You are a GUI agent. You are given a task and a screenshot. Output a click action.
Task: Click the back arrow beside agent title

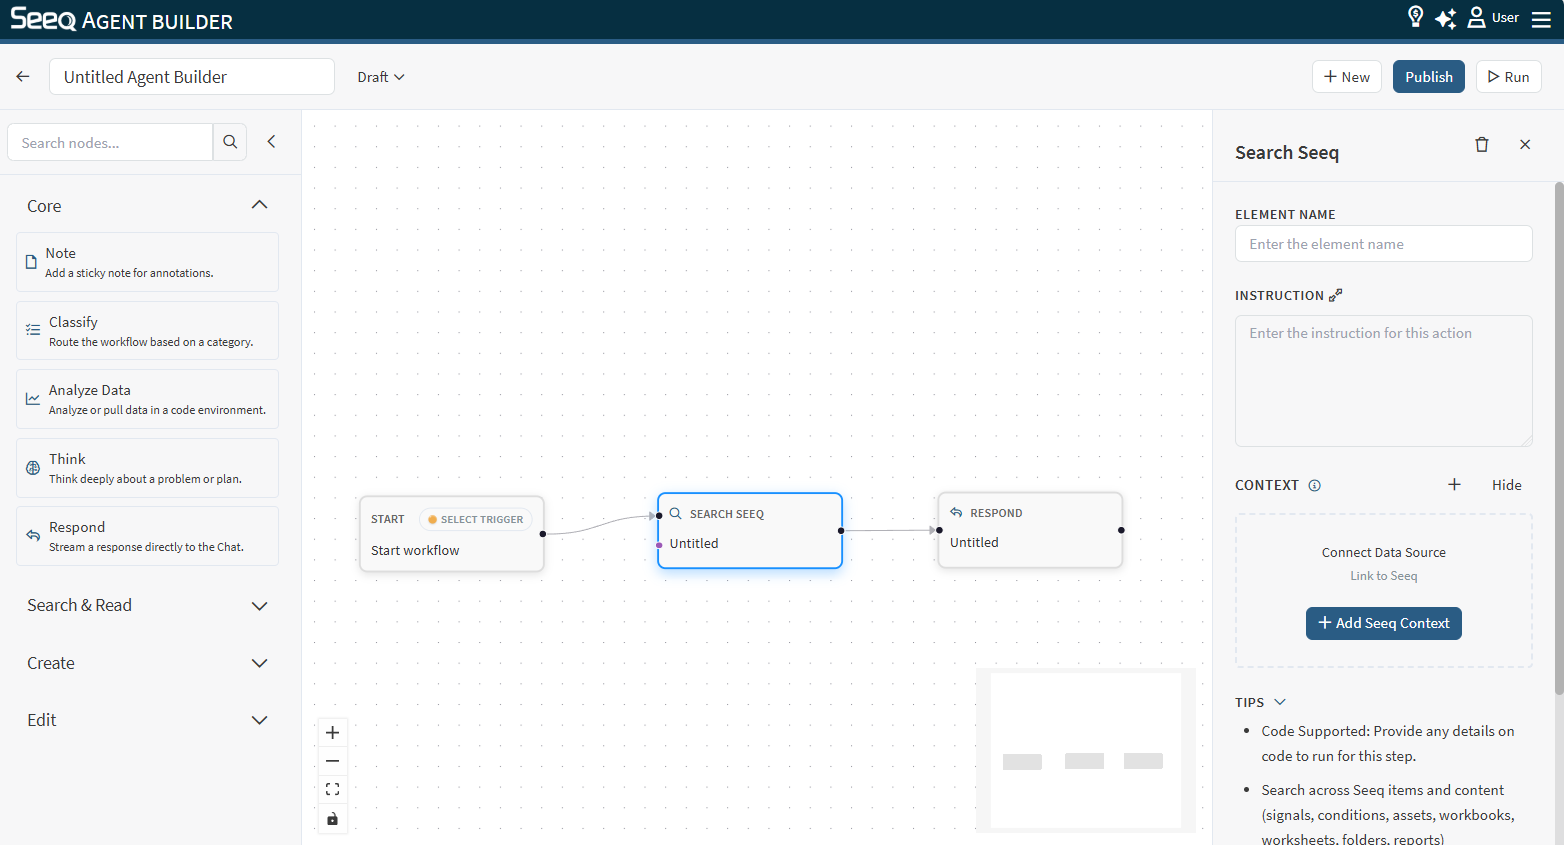click(x=23, y=77)
